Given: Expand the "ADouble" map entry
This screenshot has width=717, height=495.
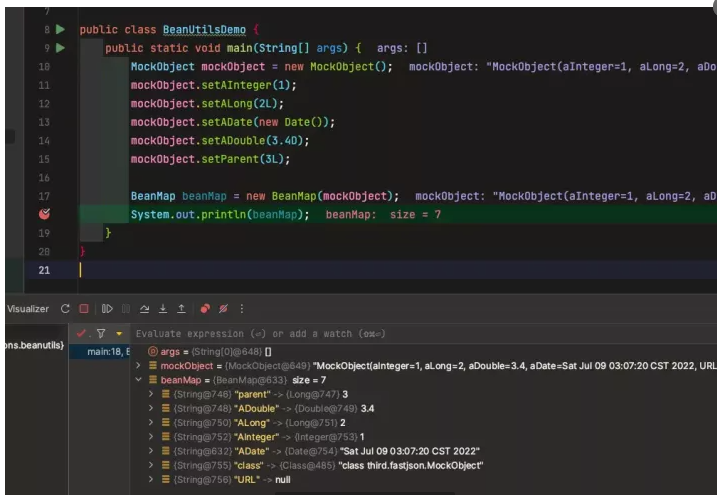Looking at the screenshot, I should click(x=151, y=408).
